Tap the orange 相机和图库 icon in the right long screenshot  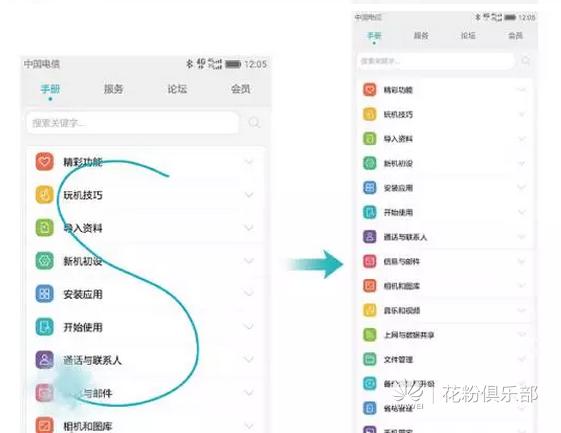tap(370, 286)
